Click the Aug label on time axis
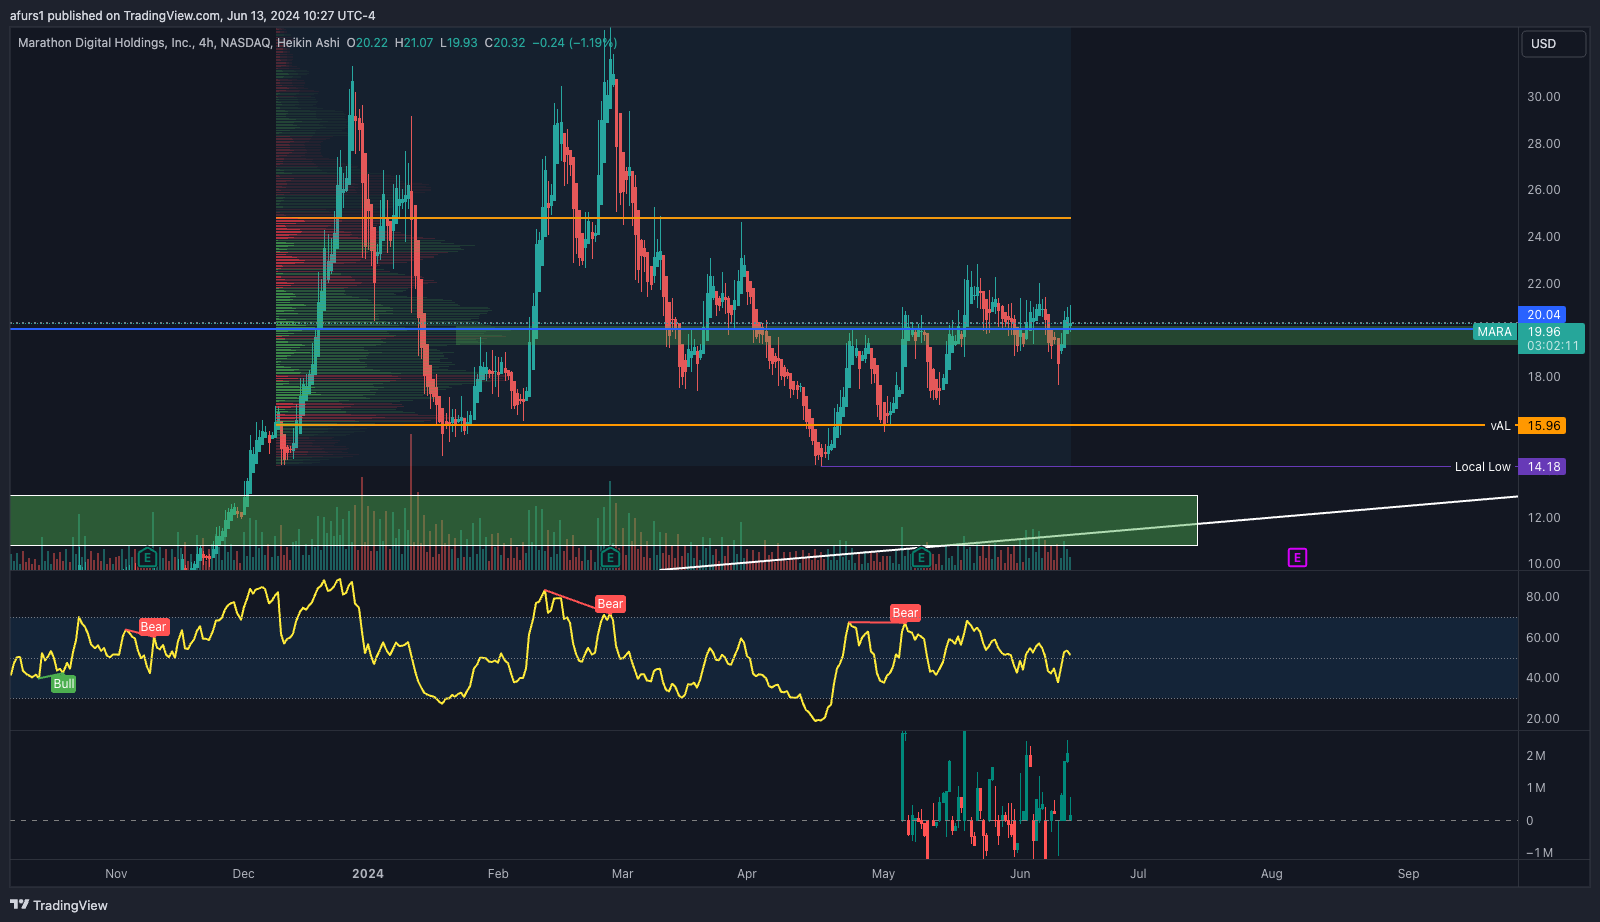1600x922 pixels. coord(1271,874)
